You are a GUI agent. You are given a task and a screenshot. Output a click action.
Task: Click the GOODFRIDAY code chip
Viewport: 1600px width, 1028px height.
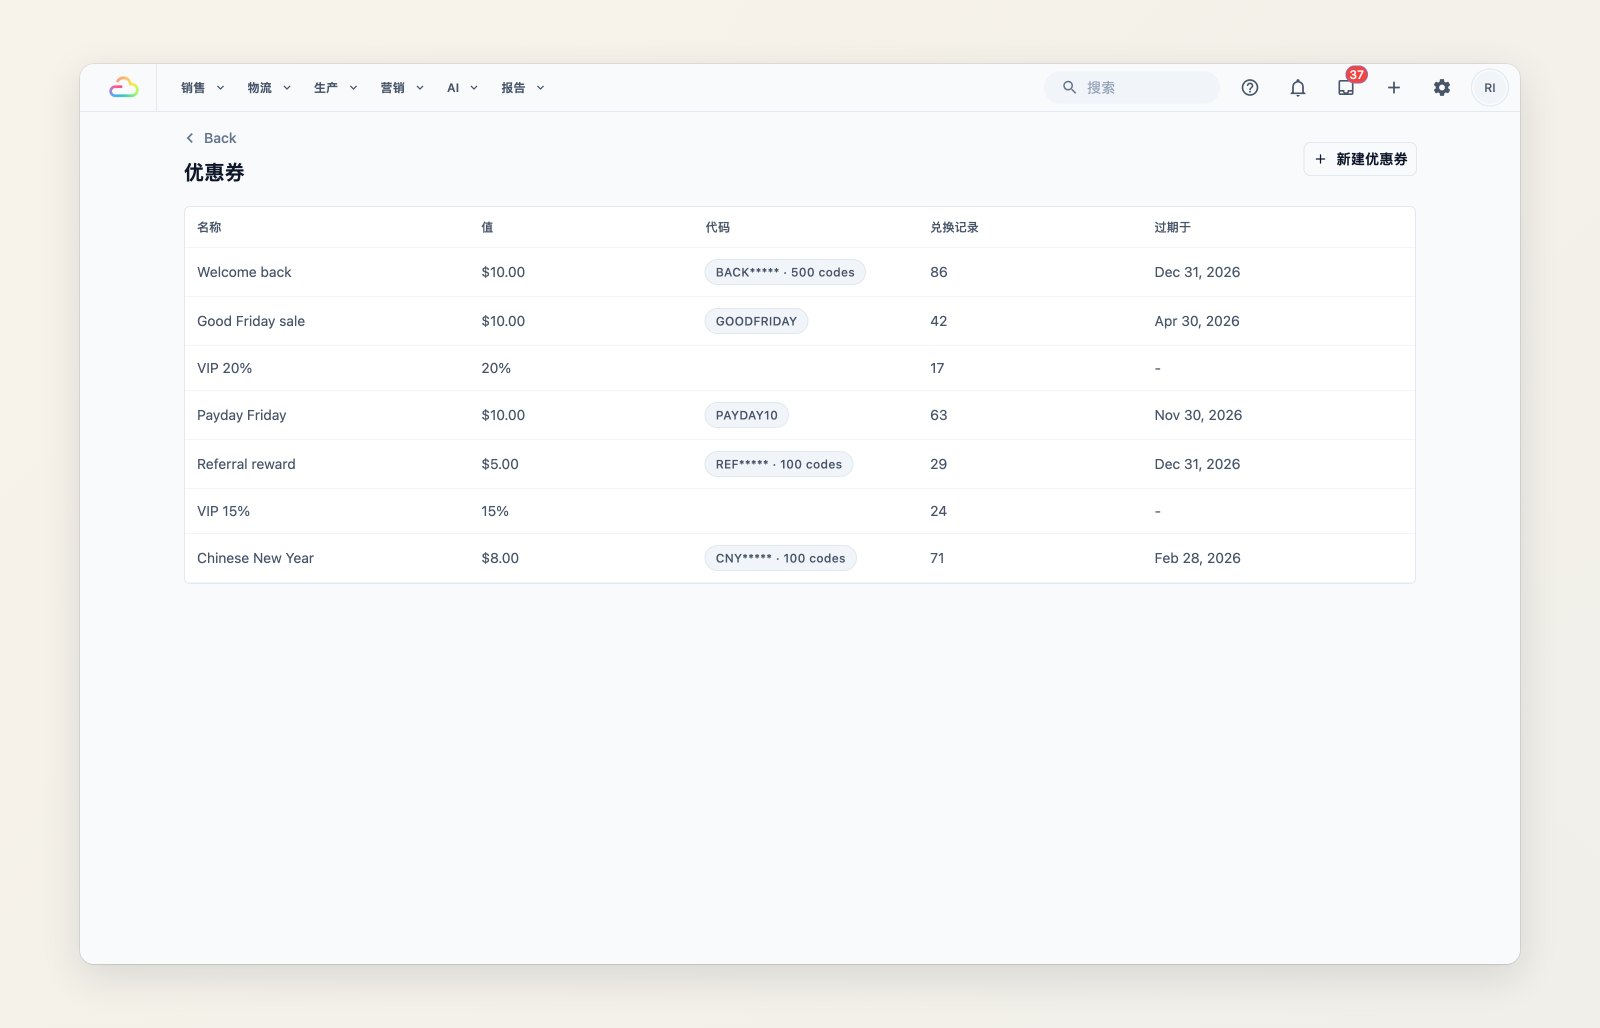[x=756, y=321]
